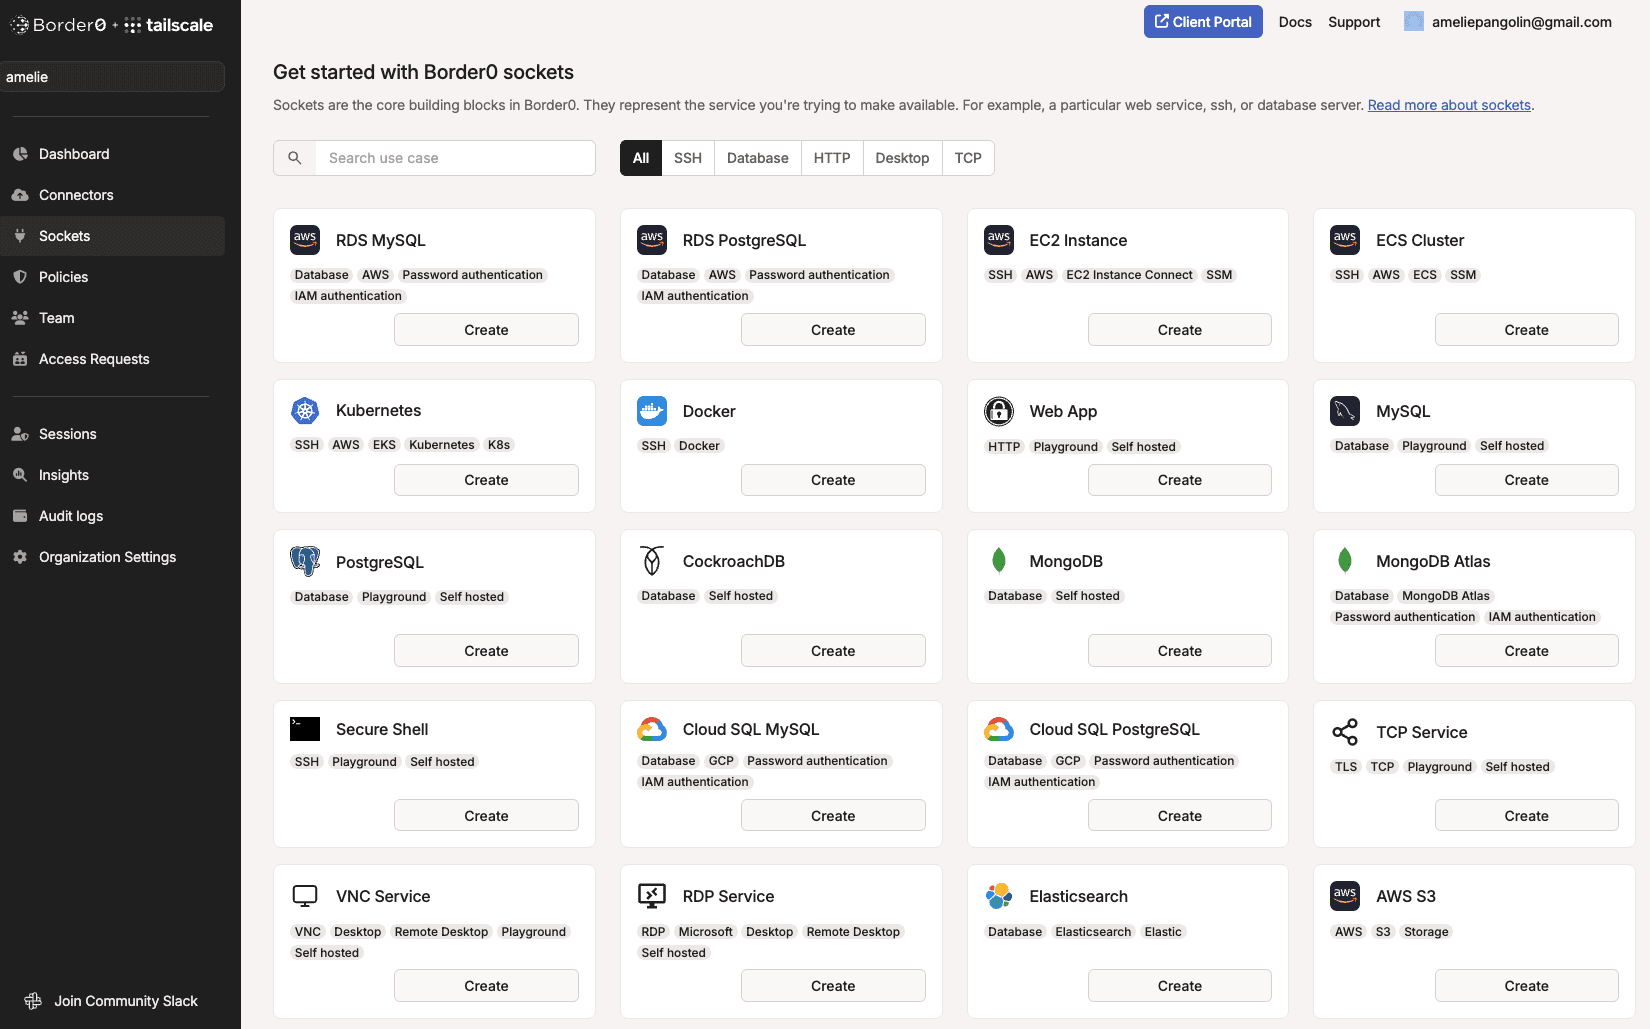Click the MongoDB Atlas tag
This screenshot has height=1029, width=1650.
point(1445,596)
